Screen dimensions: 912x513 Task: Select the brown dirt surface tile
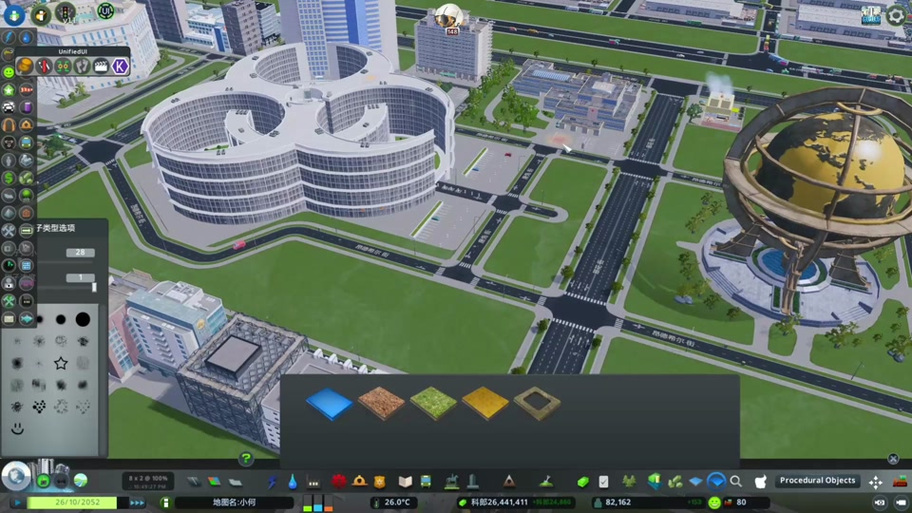click(x=382, y=403)
